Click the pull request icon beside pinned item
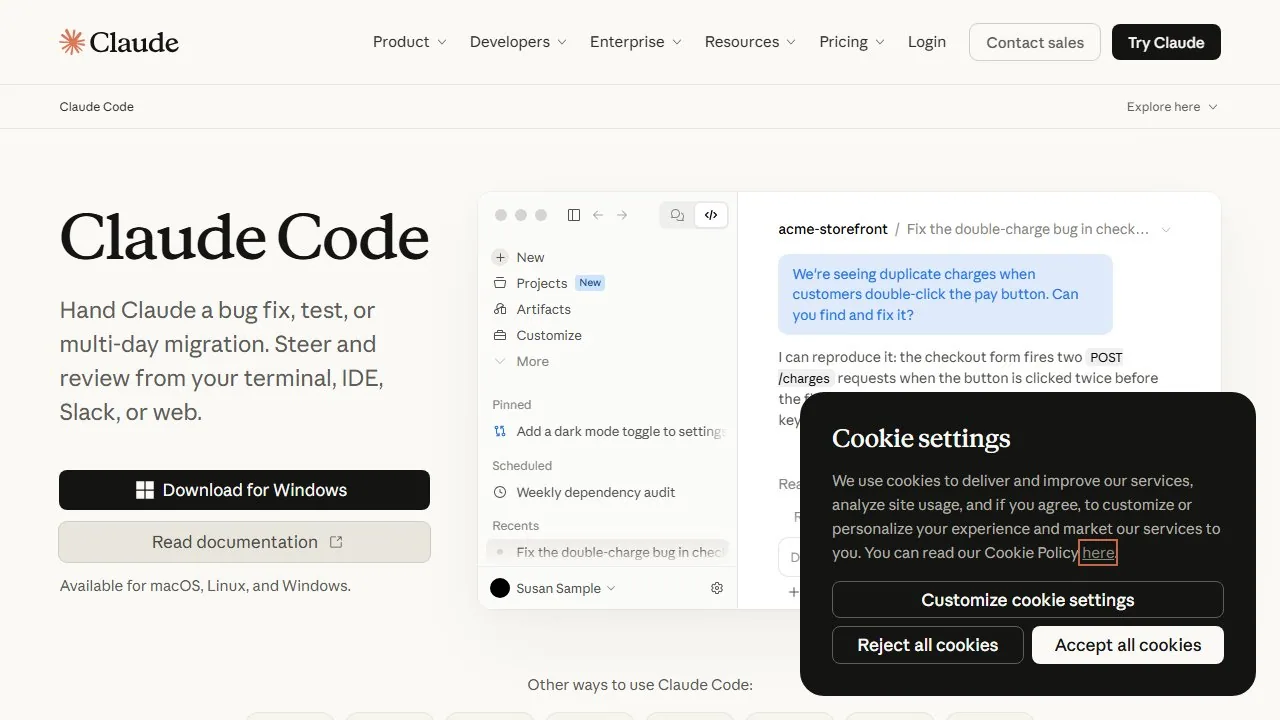Screen dimensions: 1280x720 point(500,431)
